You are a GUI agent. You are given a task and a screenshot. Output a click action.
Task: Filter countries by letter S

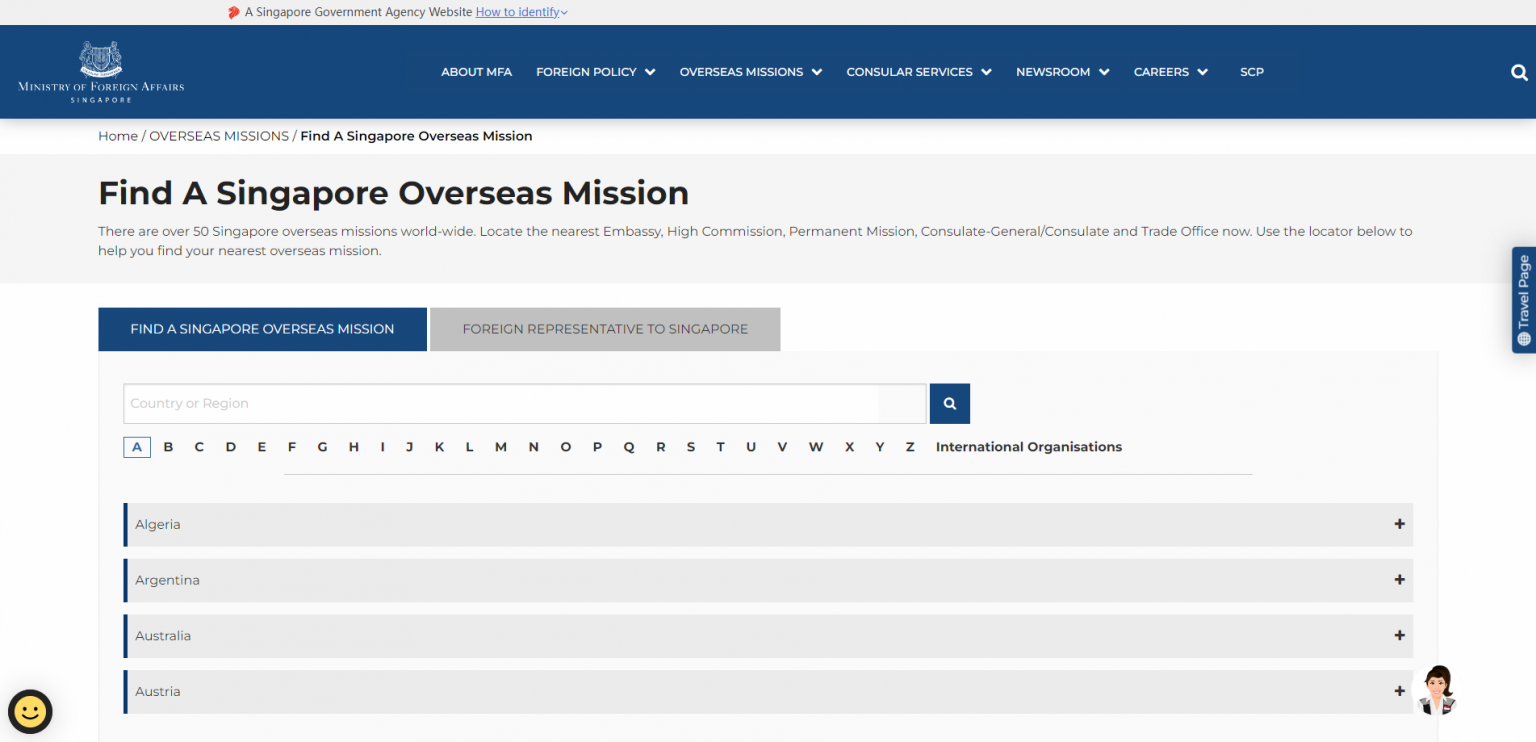tap(690, 447)
